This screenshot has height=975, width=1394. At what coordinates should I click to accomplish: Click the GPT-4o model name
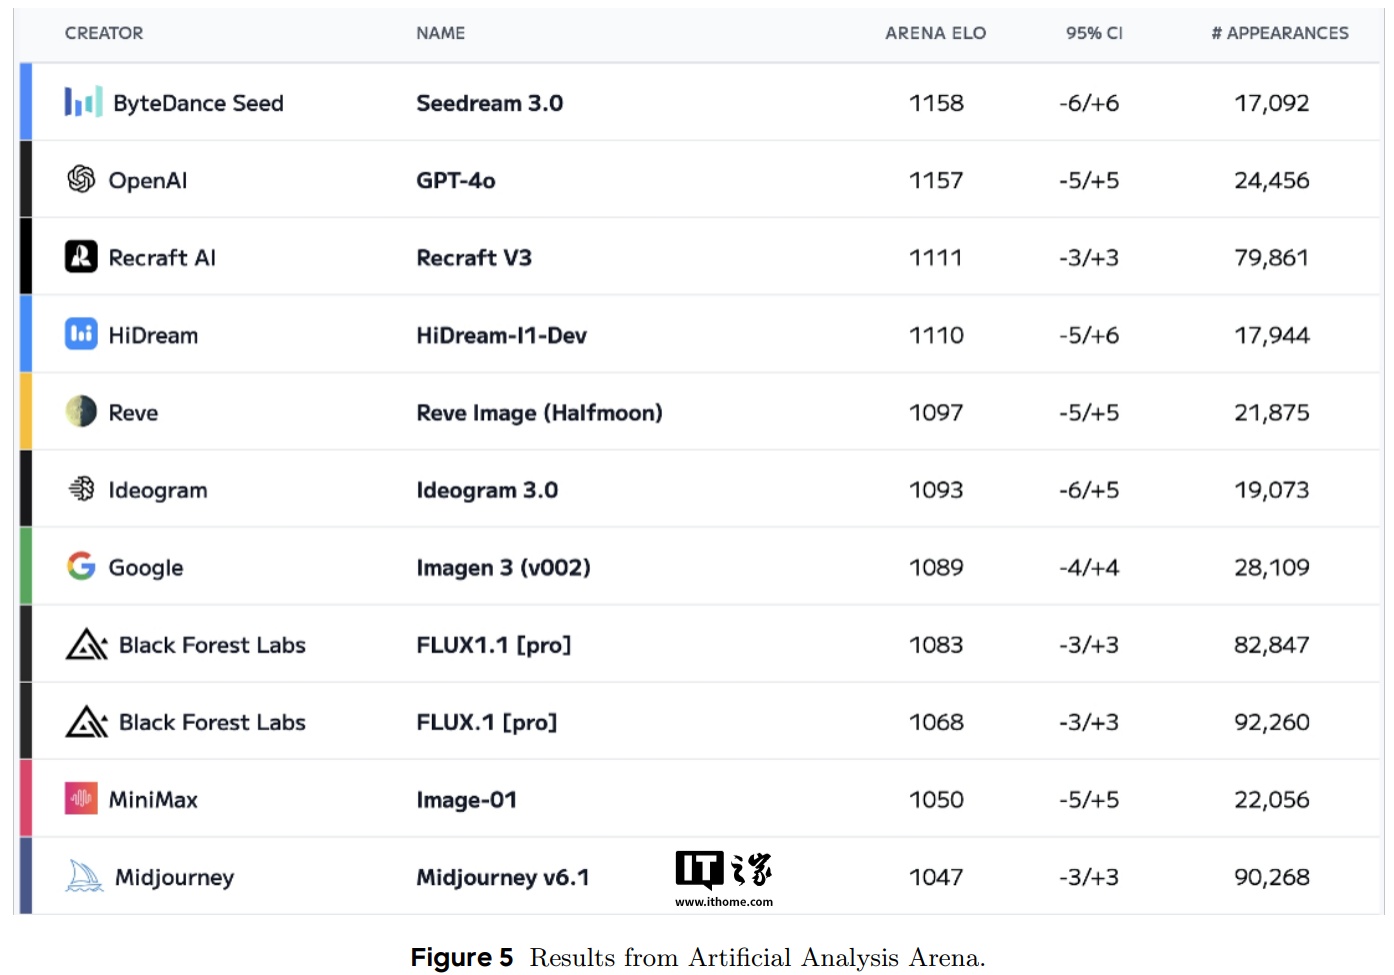pos(455,181)
